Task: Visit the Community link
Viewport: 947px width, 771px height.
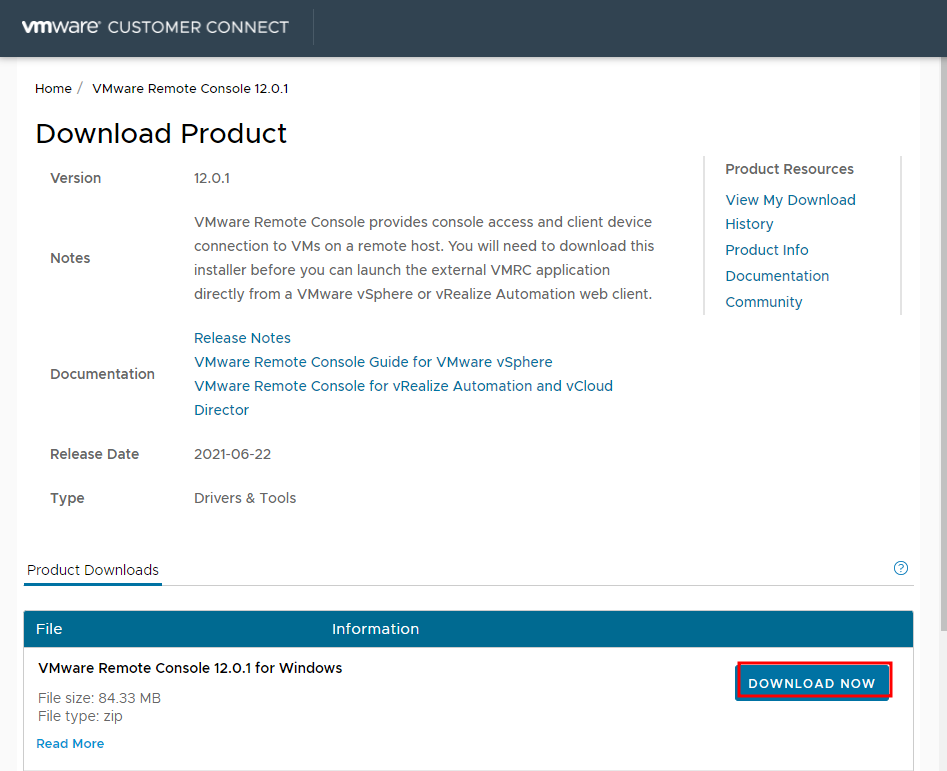Action: click(x=763, y=302)
